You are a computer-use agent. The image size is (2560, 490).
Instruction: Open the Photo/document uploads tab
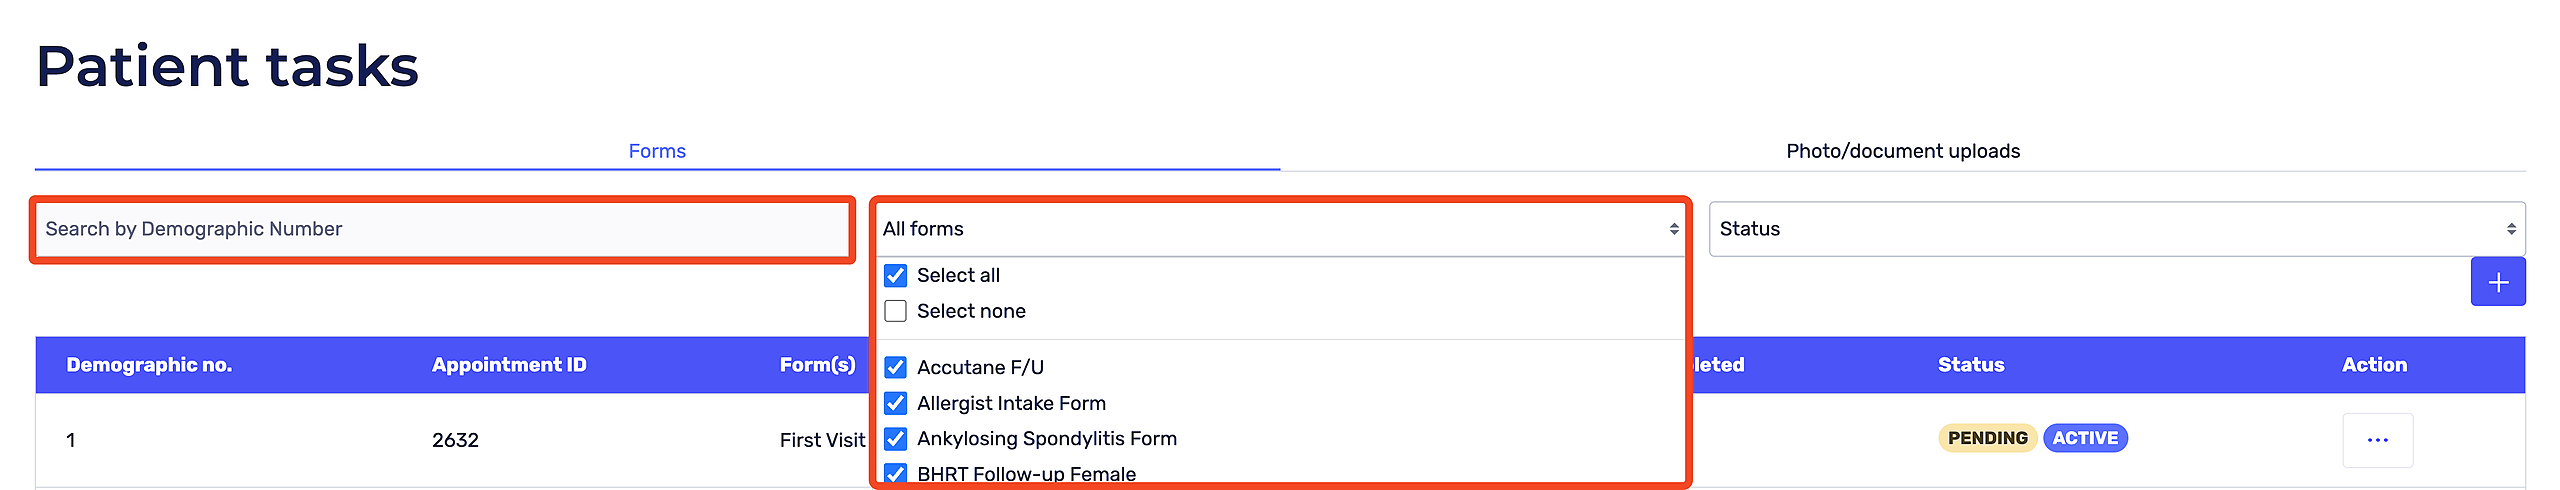[1902, 151]
